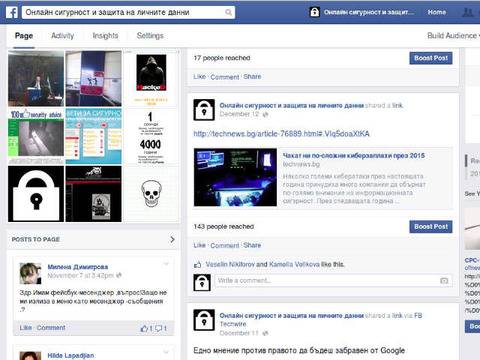480x360 pixels.
Task: Click Like under 143 people reached post
Action: coord(199,245)
